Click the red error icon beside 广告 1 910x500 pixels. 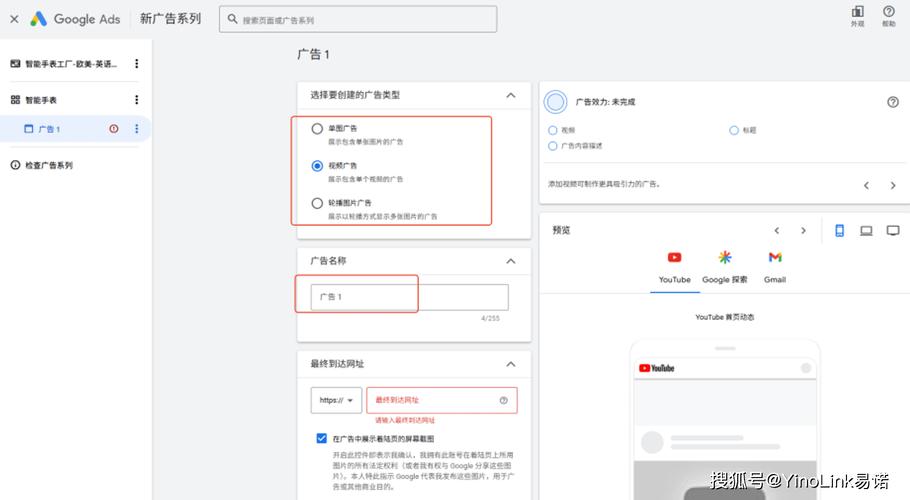click(114, 129)
